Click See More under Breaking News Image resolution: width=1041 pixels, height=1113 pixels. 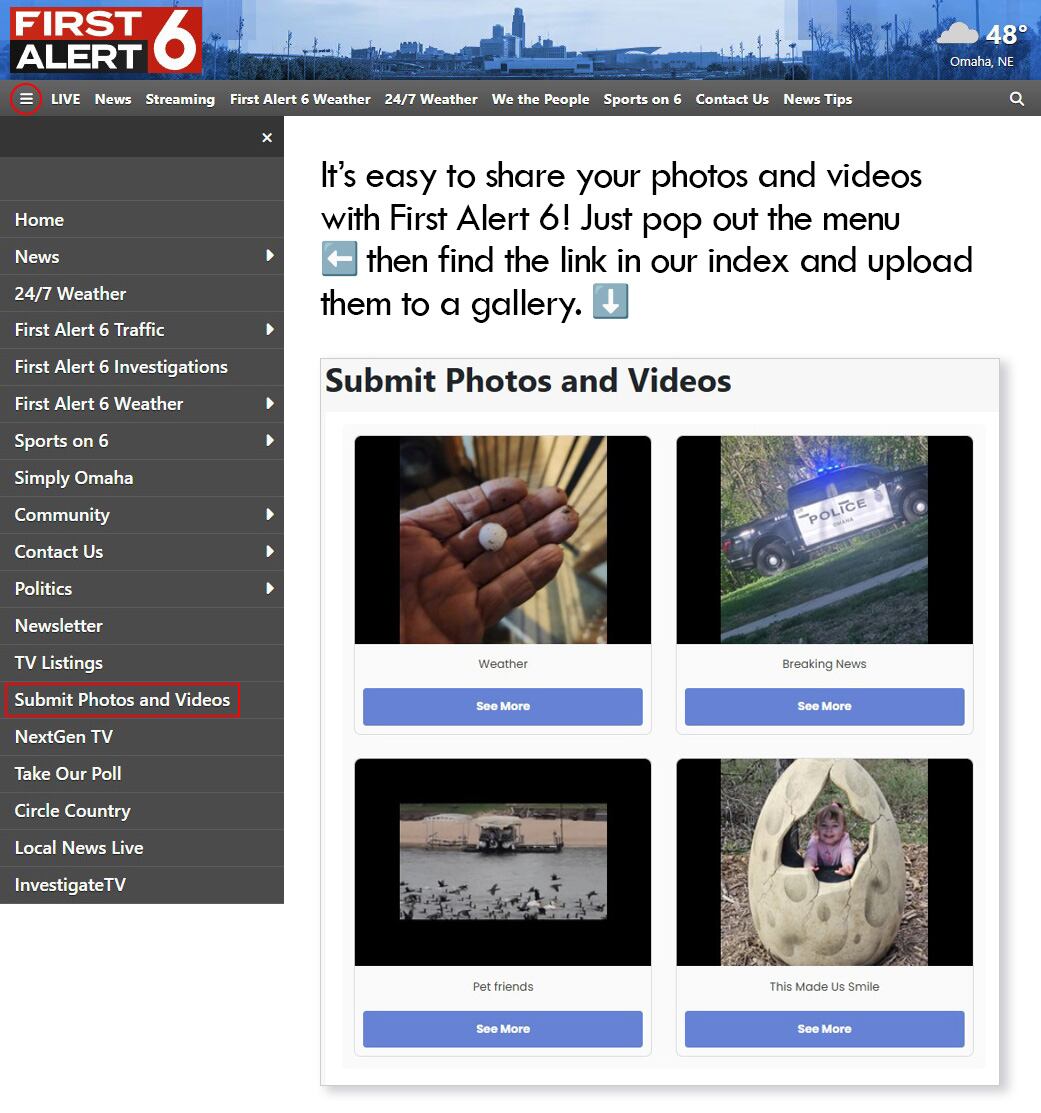pos(824,706)
